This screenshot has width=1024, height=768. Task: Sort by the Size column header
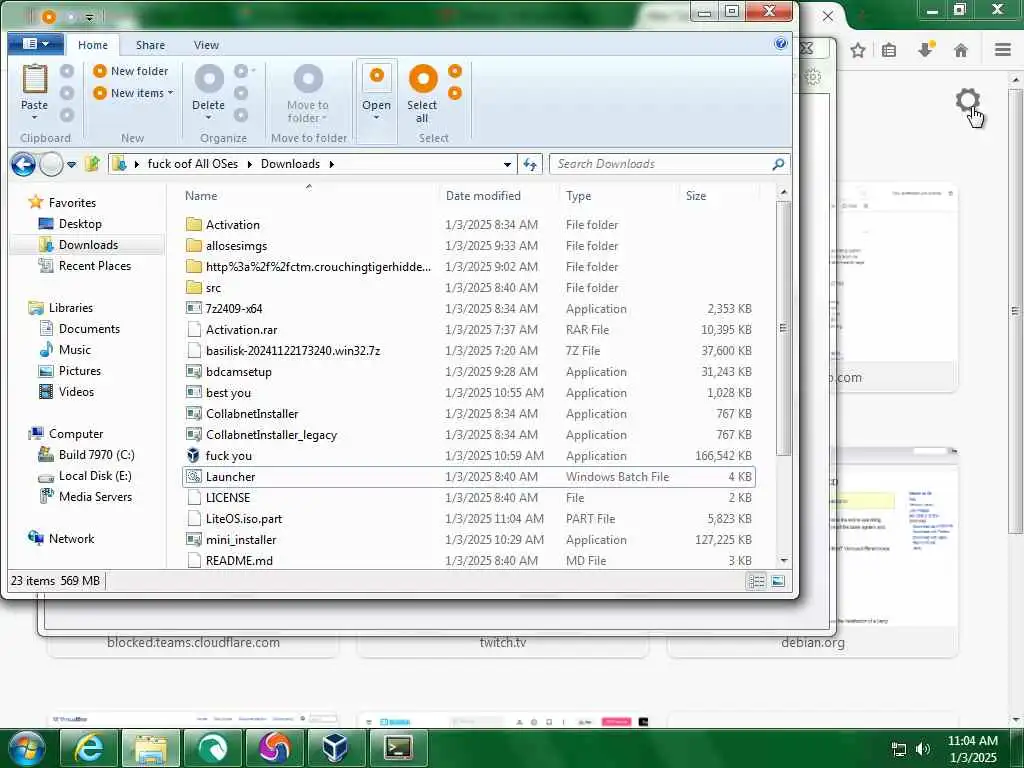[696, 196]
